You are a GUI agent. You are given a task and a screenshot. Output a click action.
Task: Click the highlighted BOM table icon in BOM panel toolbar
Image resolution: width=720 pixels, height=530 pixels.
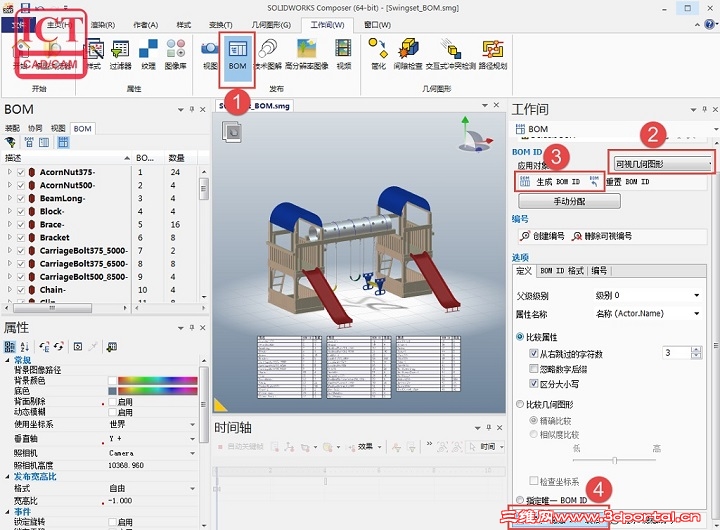click(x=63, y=142)
